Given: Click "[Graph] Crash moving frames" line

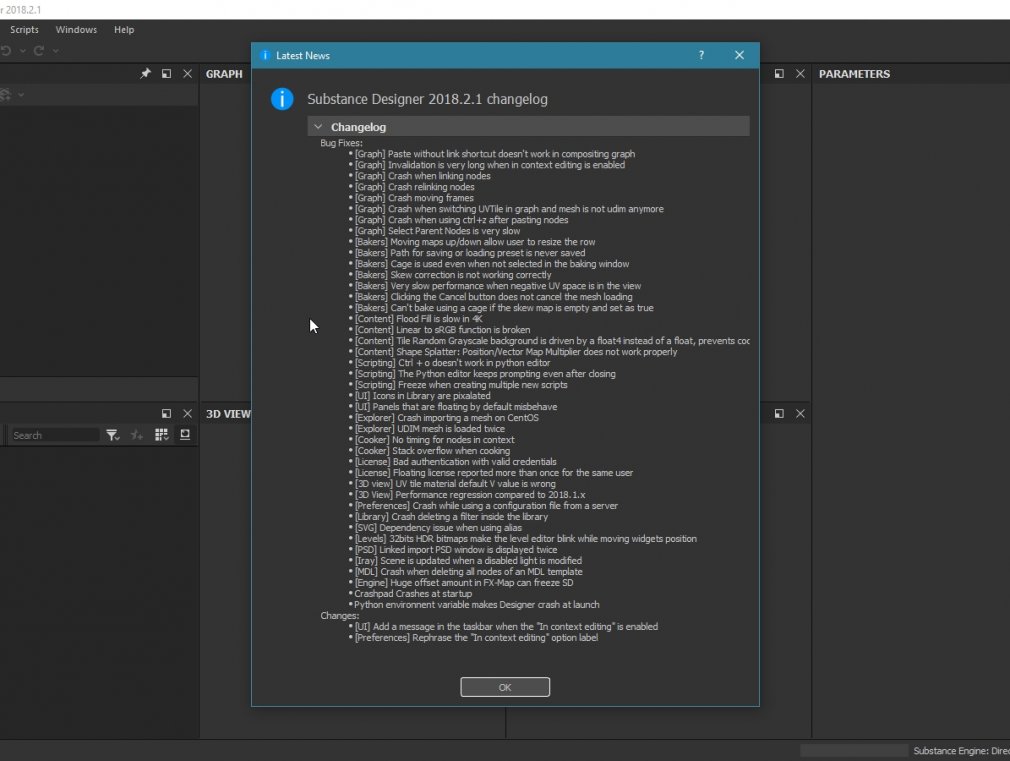Looking at the screenshot, I should pyautogui.click(x=414, y=198).
